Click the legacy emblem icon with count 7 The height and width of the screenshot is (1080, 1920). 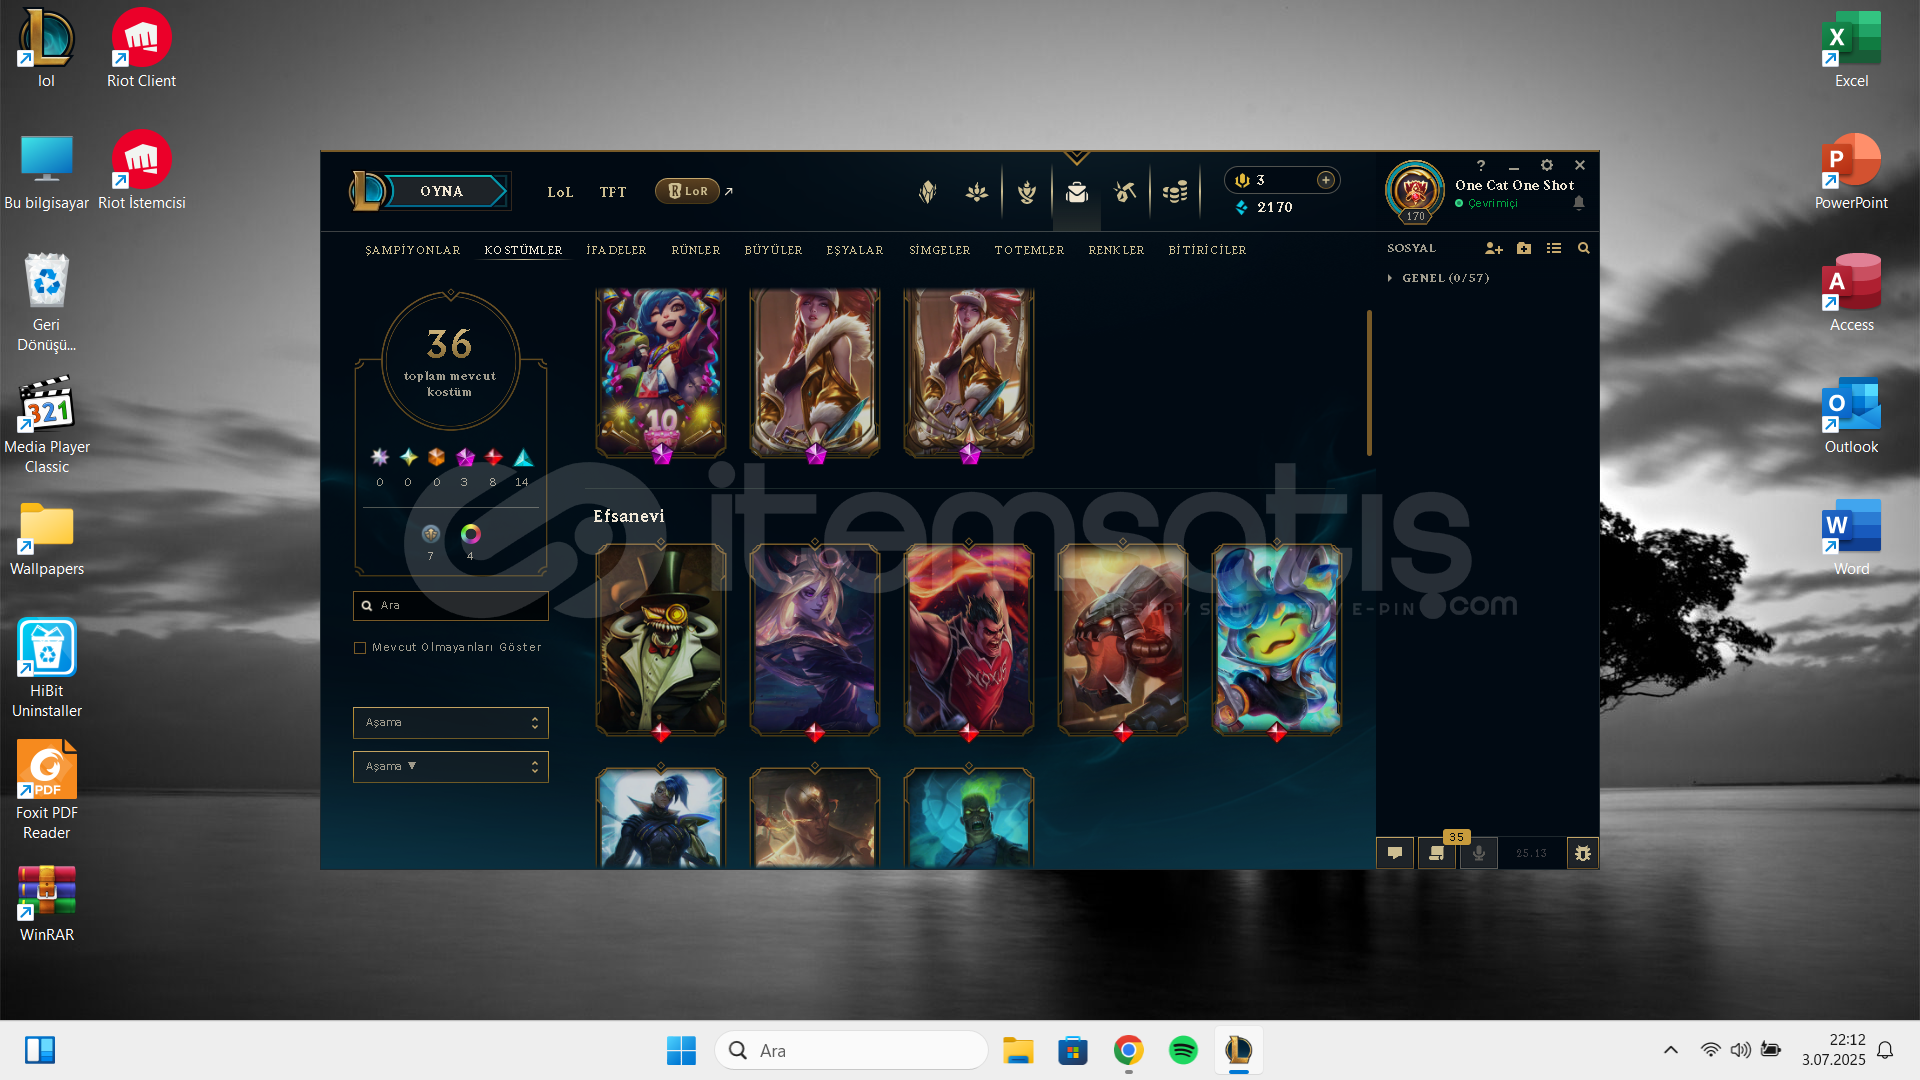point(431,534)
